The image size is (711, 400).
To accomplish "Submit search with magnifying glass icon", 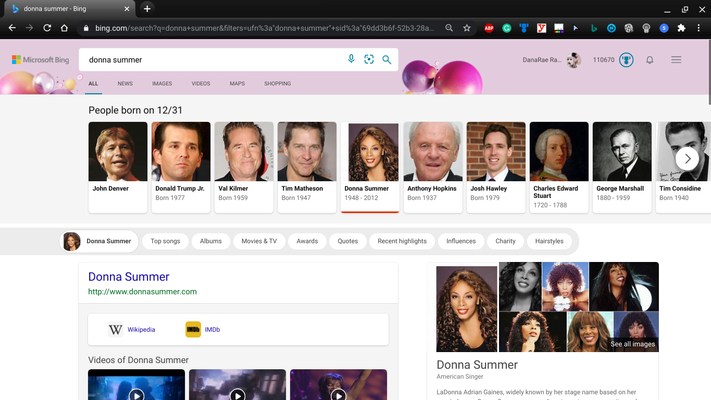I will (386, 59).
